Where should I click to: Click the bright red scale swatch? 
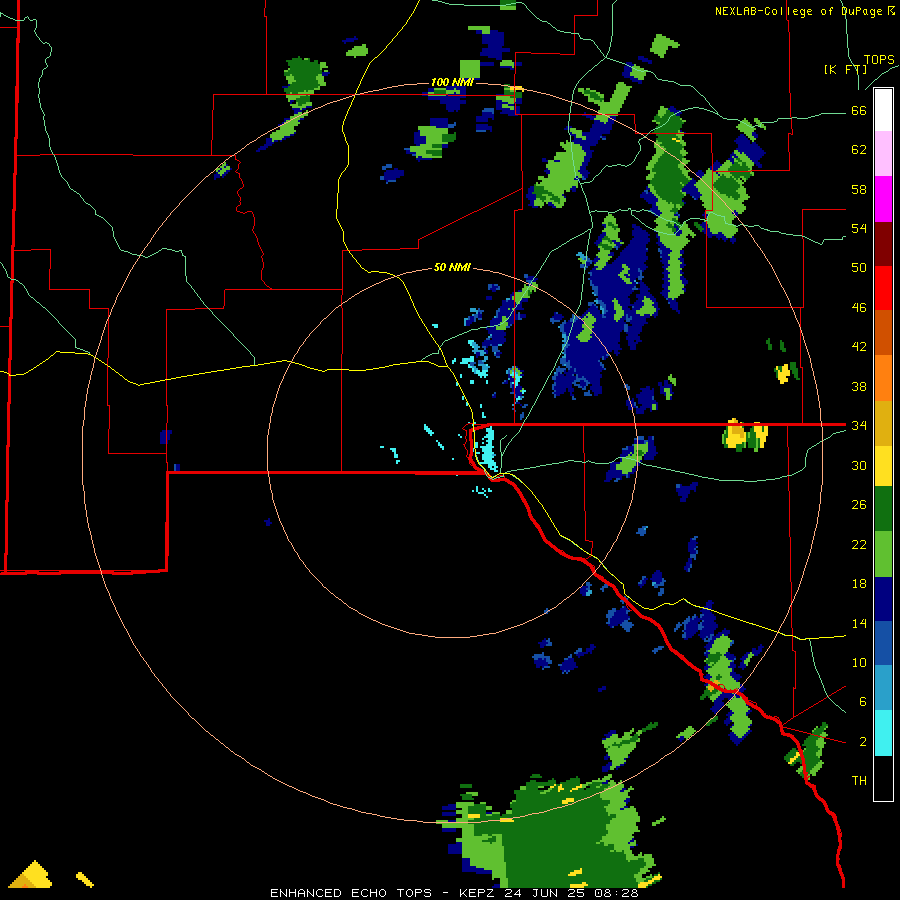coord(883,288)
